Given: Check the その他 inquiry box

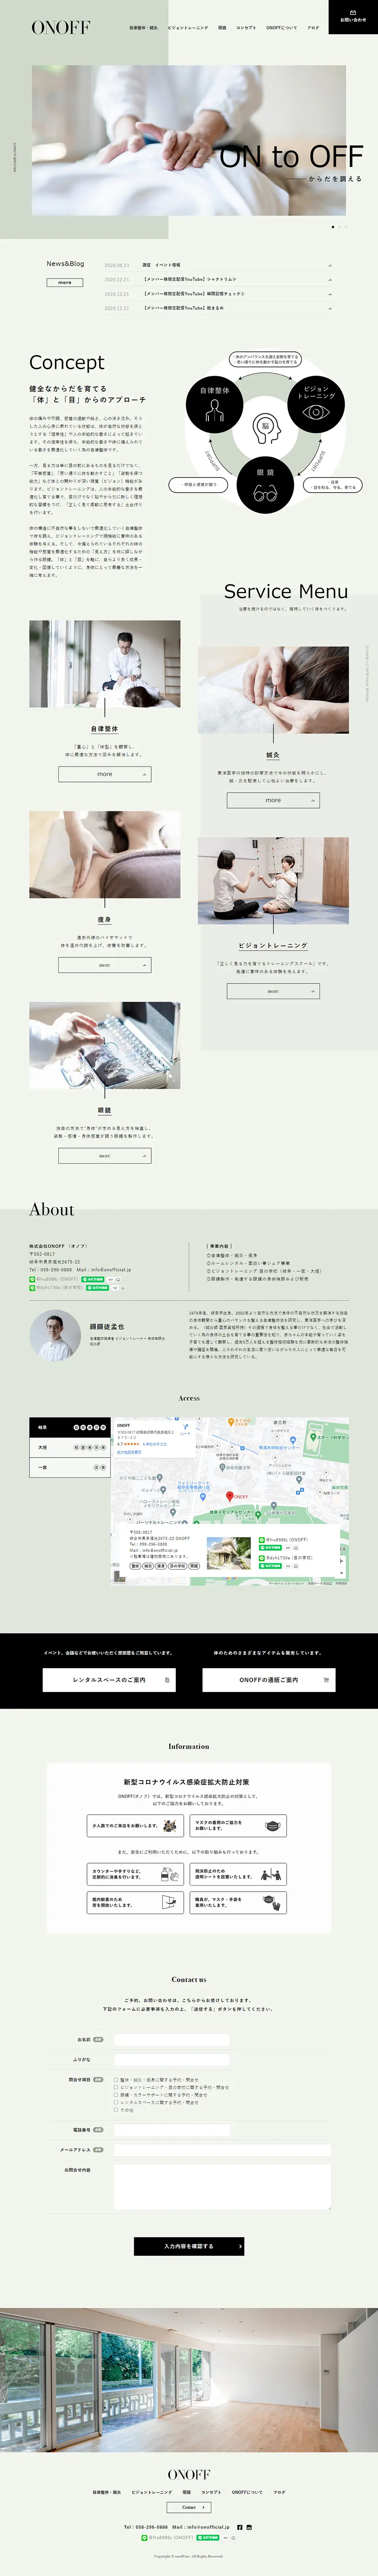Looking at the screenshot, I should [x=116, y=2110].
